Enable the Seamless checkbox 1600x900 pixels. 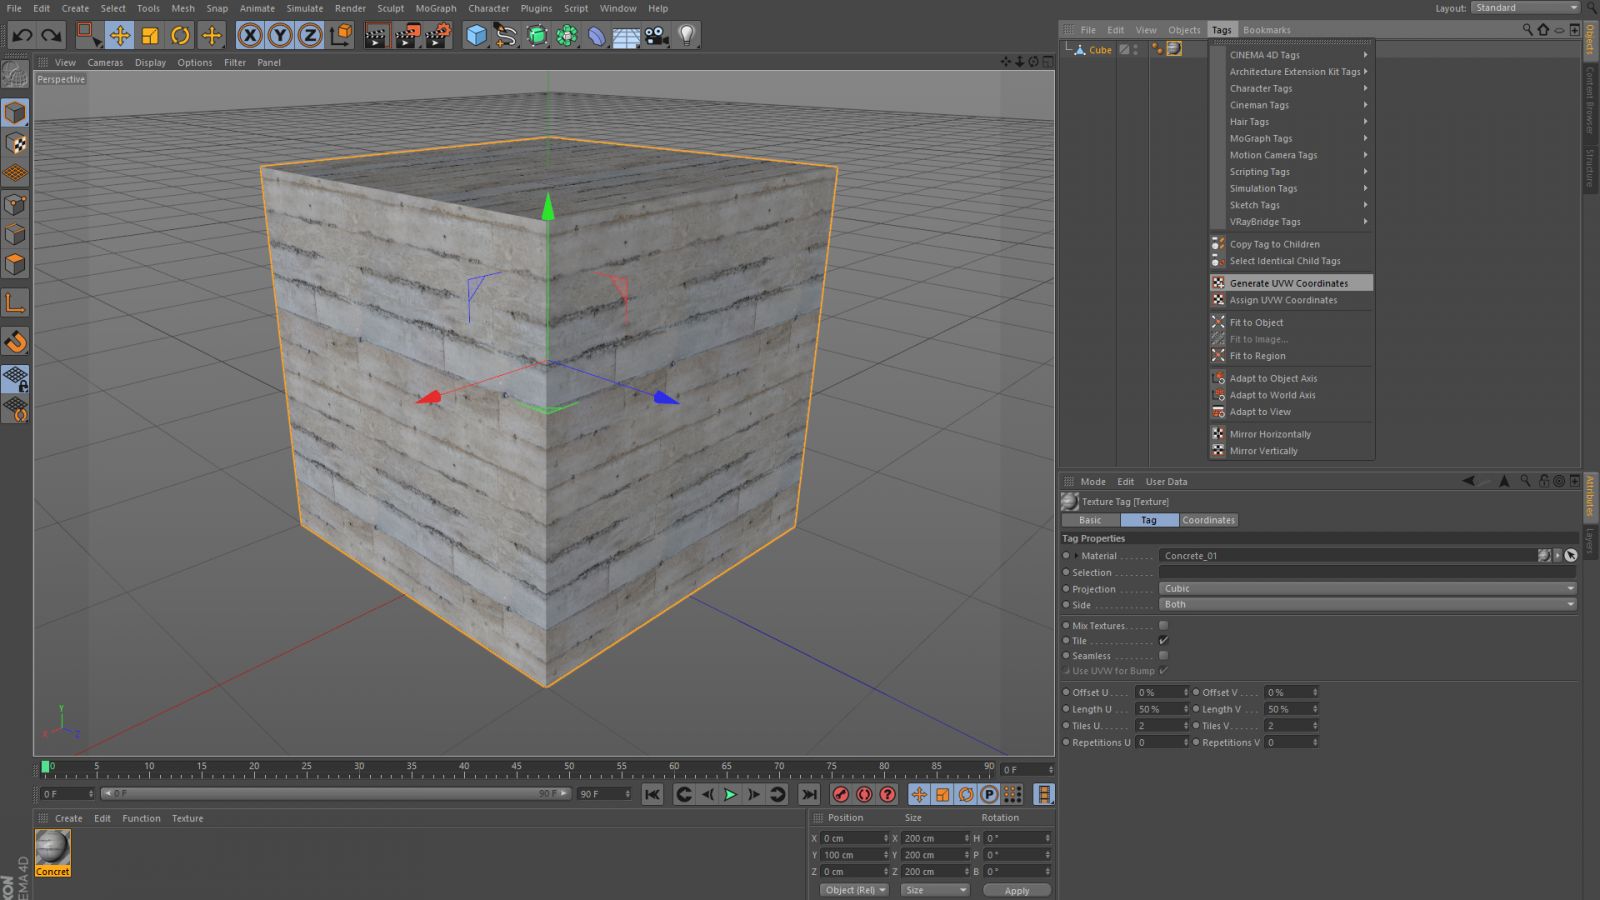1163,656
